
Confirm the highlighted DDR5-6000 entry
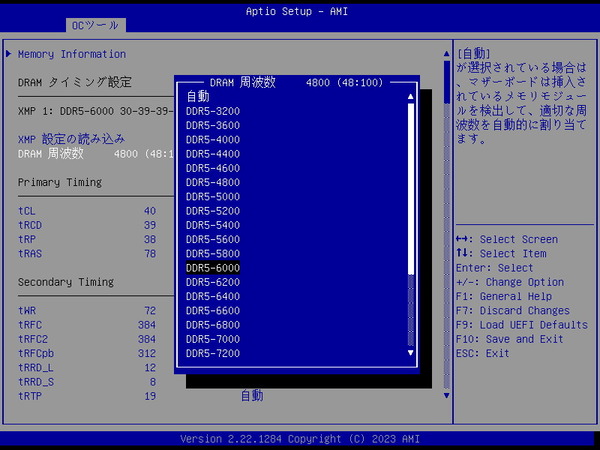coord(213,268)
